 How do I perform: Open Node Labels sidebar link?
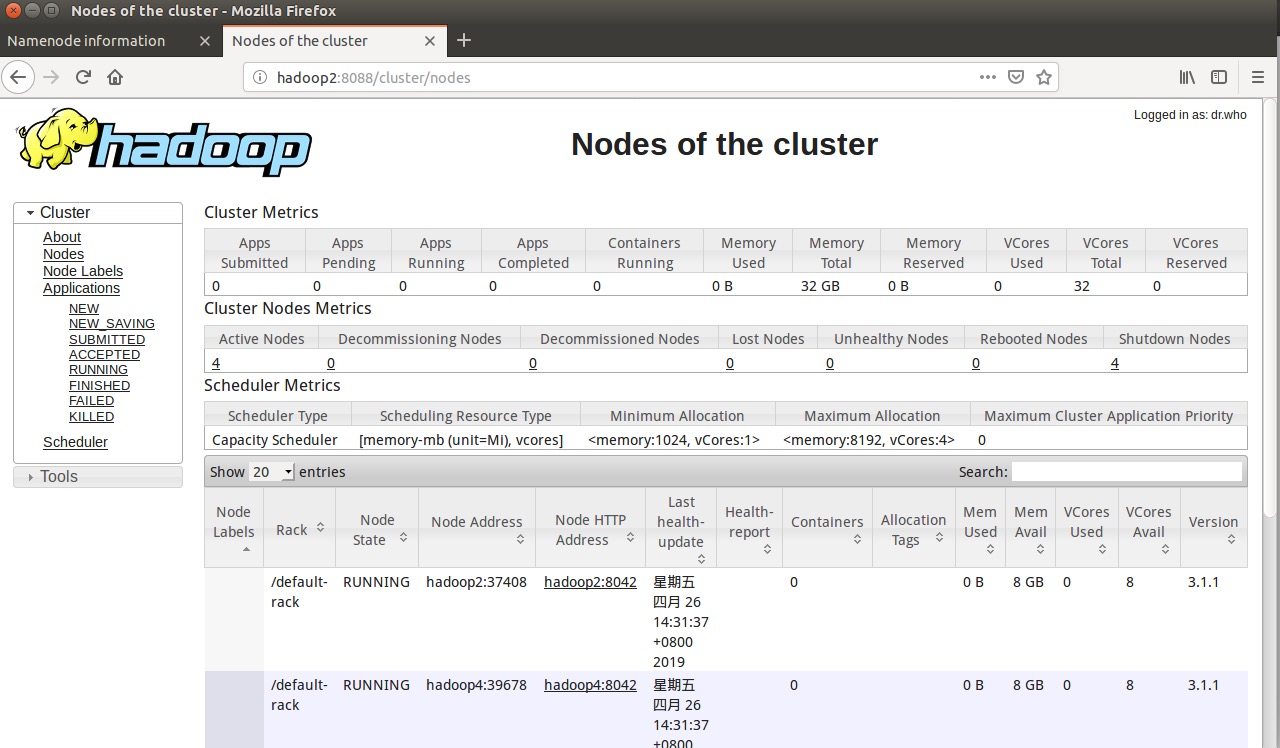pyautogui.click(x=83, y=271)
